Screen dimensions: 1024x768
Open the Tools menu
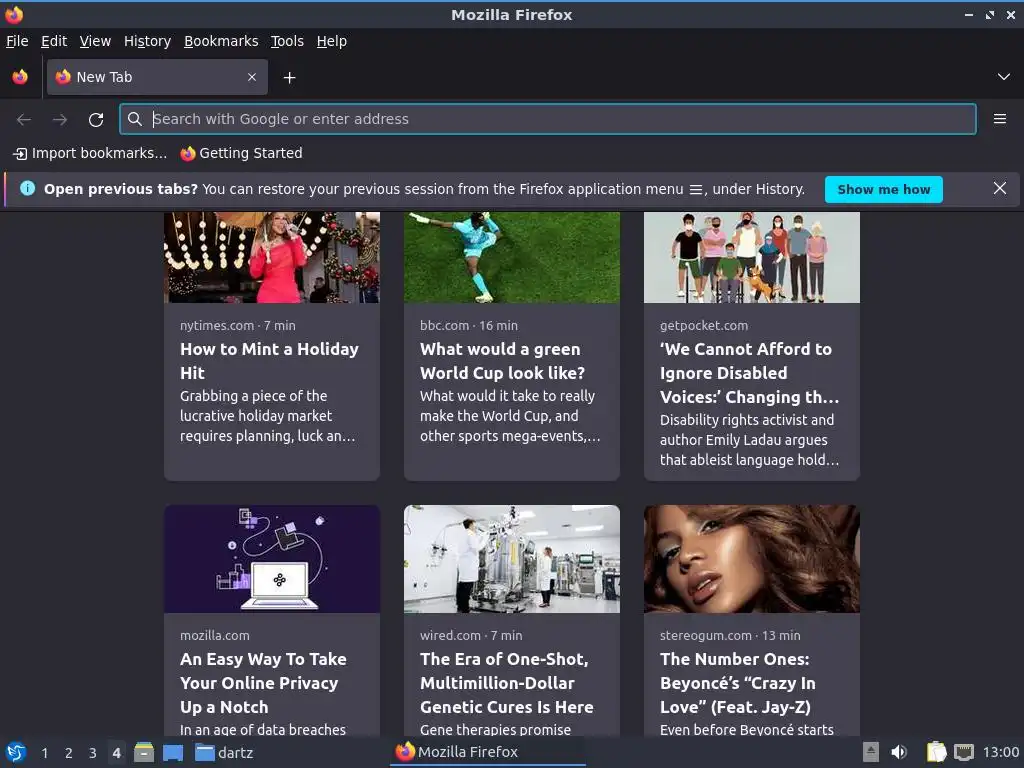pos(287,41)
